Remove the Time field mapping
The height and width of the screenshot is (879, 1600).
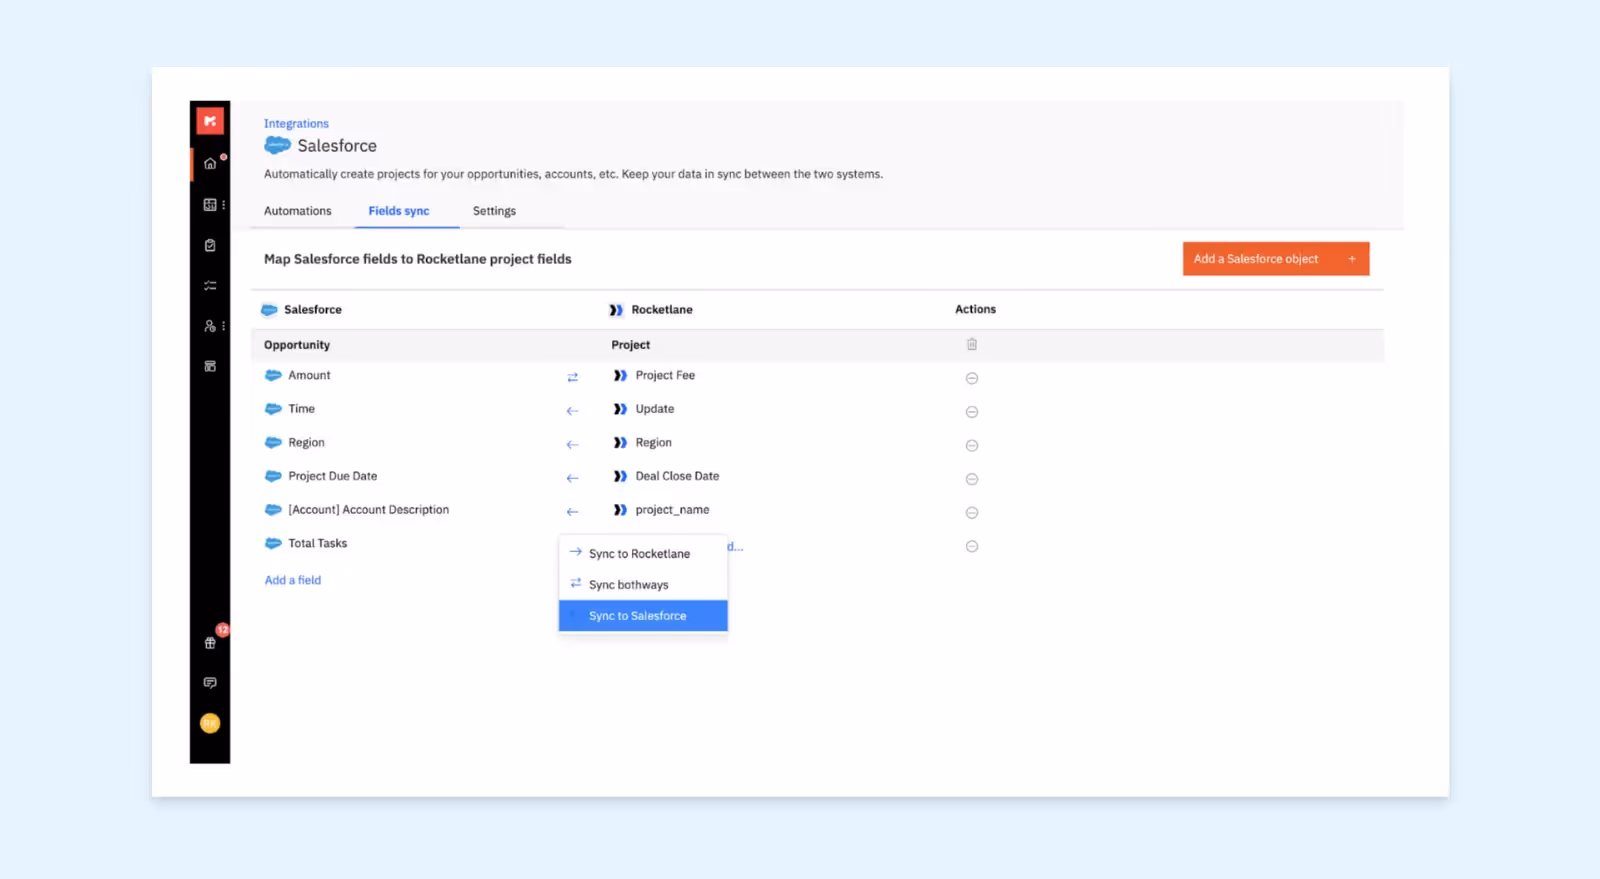972,412
